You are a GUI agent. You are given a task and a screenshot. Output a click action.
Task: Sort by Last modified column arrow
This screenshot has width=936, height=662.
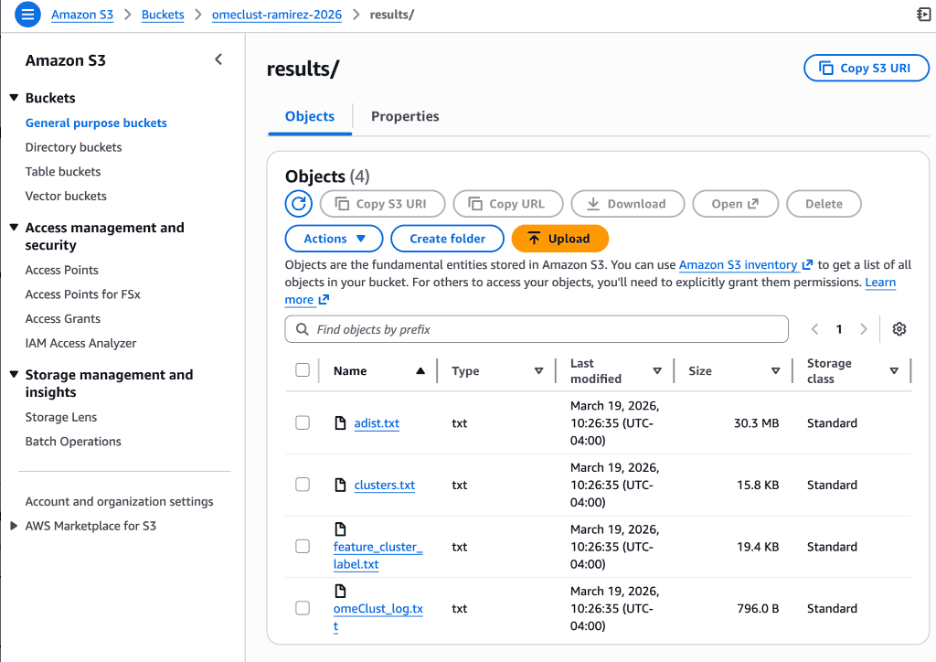pyautogui.click(x=657, y=371)
